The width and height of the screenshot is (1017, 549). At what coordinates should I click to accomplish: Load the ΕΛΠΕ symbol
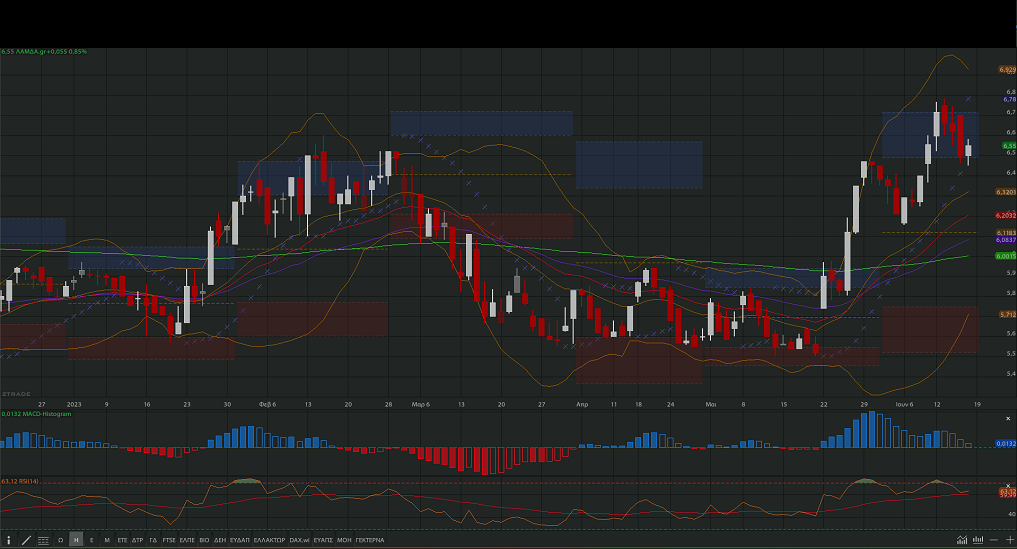(x=187, y=540)
